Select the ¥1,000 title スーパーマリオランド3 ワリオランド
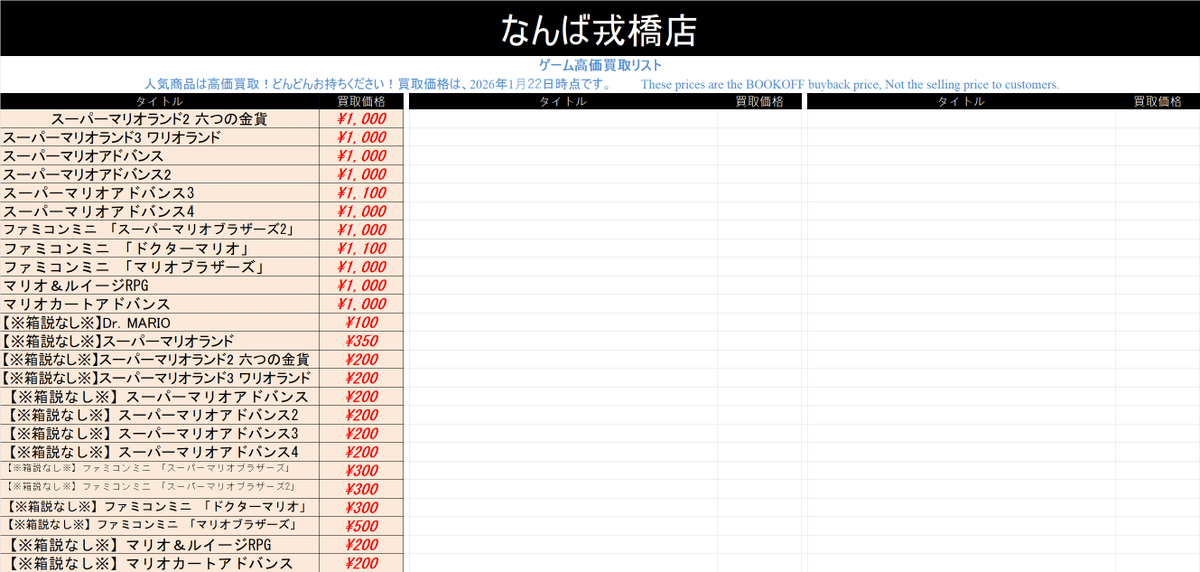The width and height of the screenshot is (1200, 572). 160,137
